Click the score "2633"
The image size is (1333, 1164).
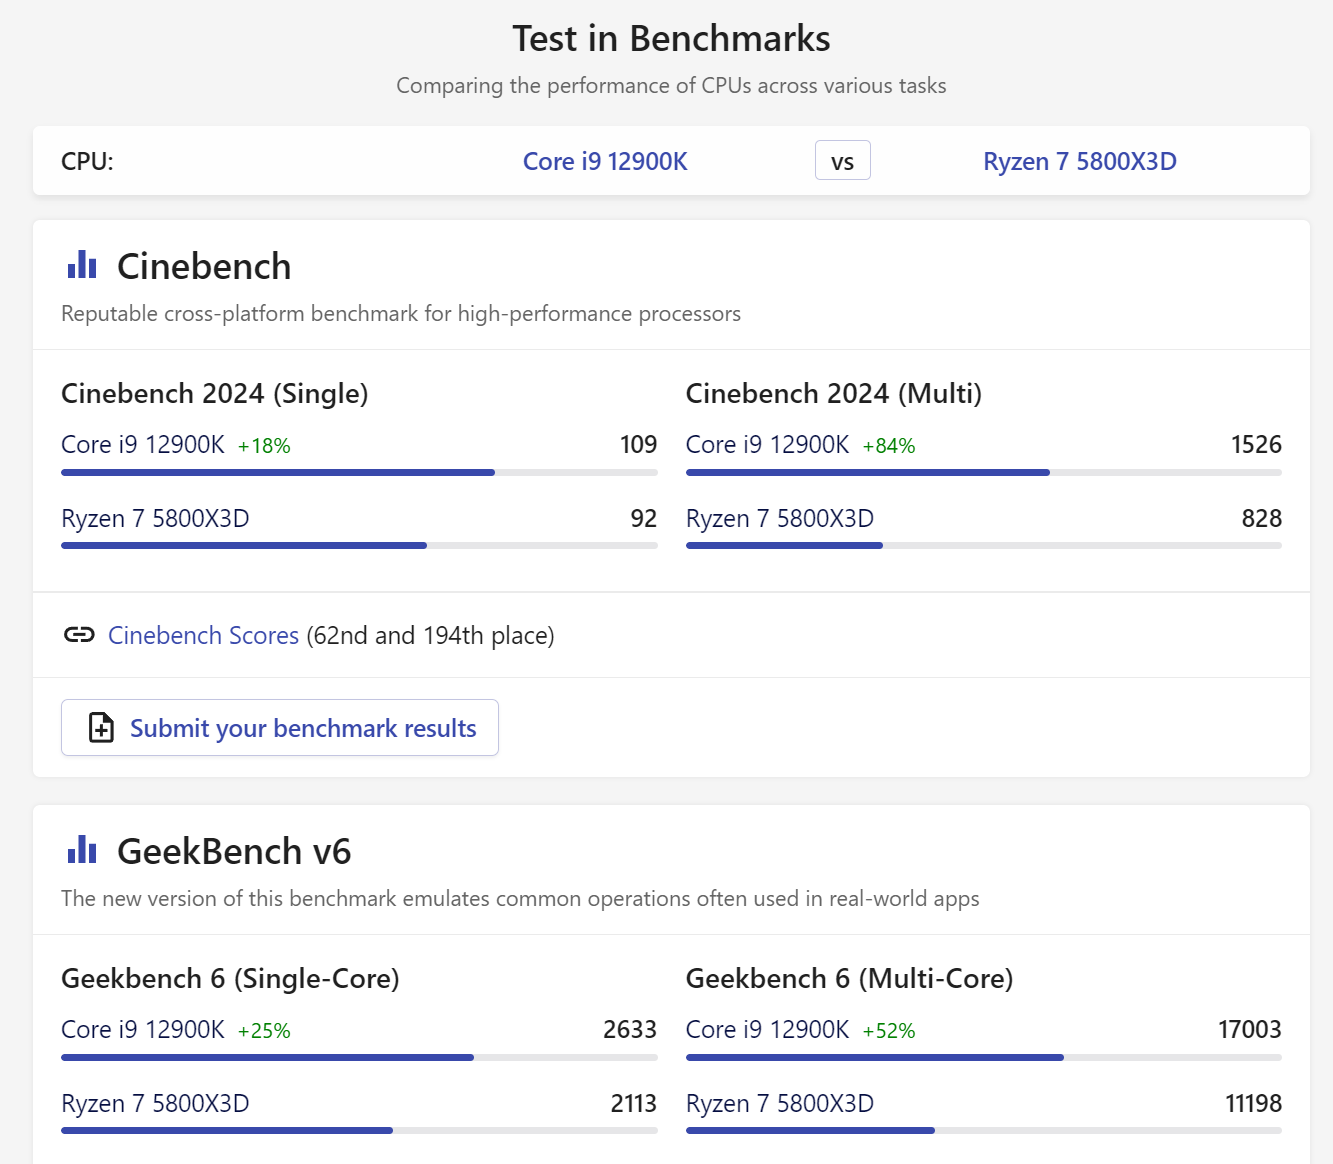[630, 1029]
